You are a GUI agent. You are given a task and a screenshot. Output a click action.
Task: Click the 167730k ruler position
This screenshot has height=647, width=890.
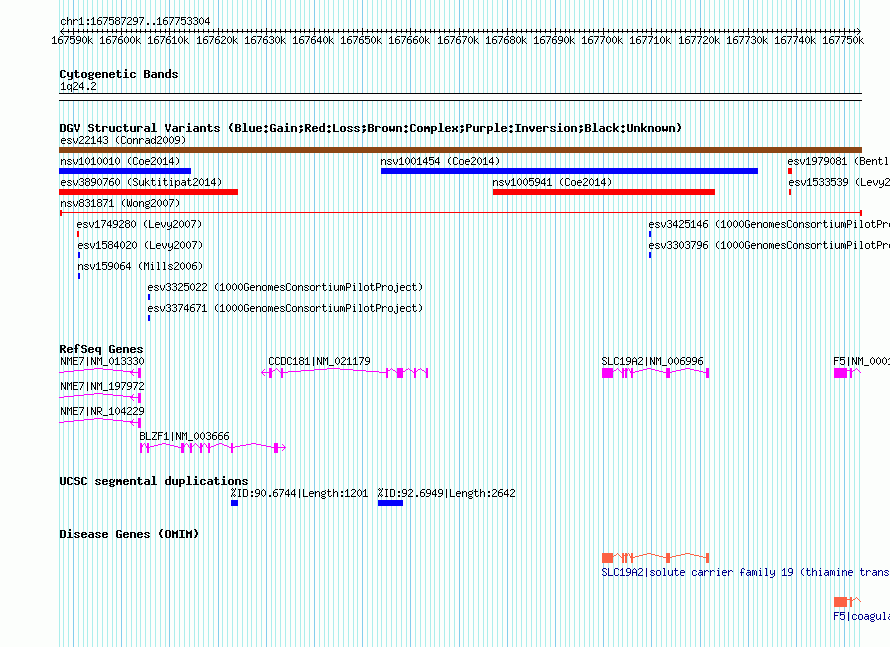coord(746,40)
